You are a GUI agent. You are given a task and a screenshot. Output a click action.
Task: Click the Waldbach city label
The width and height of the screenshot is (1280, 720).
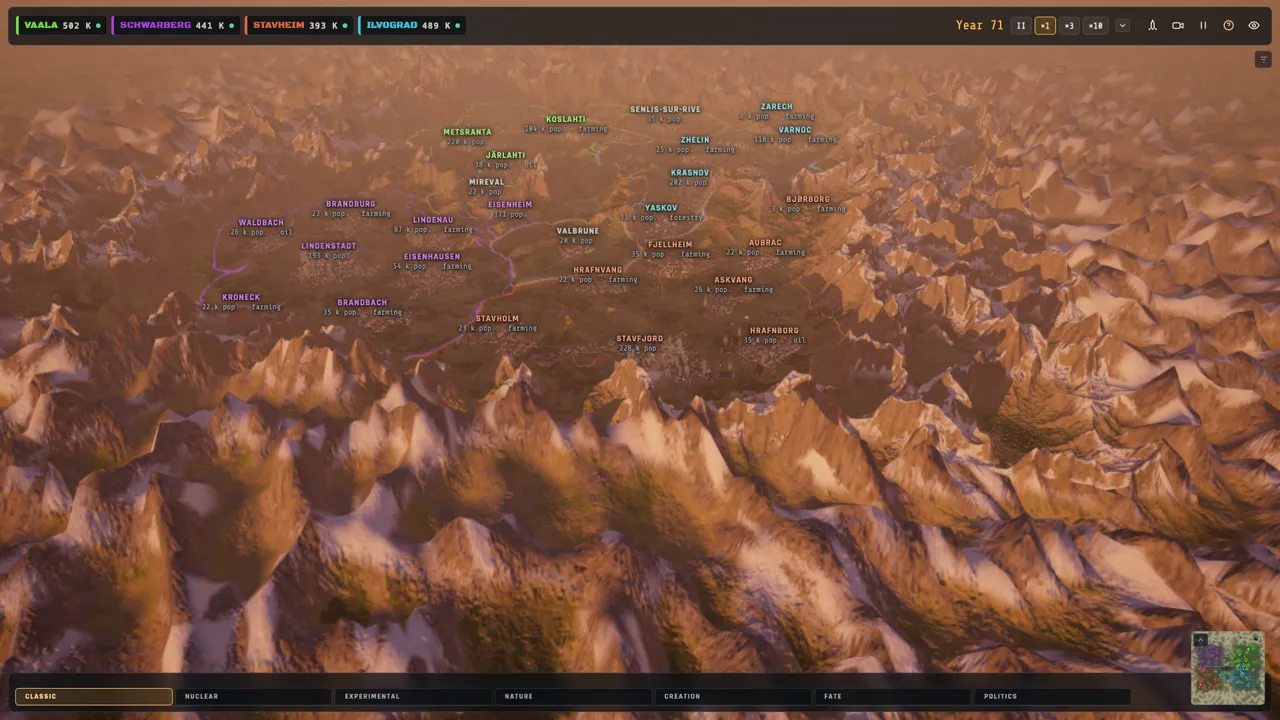tap(261, 223)
